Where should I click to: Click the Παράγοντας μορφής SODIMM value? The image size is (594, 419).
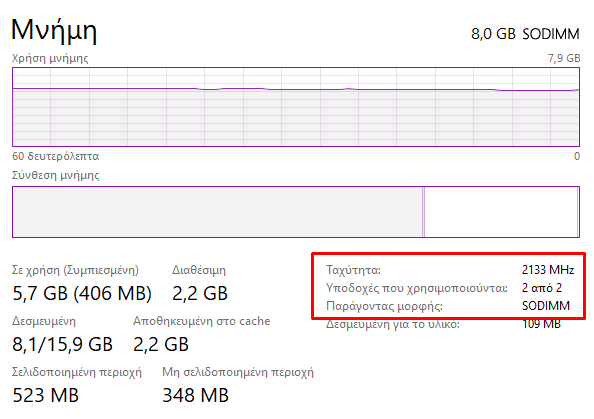pyautogui.click(x=546, y=306)
